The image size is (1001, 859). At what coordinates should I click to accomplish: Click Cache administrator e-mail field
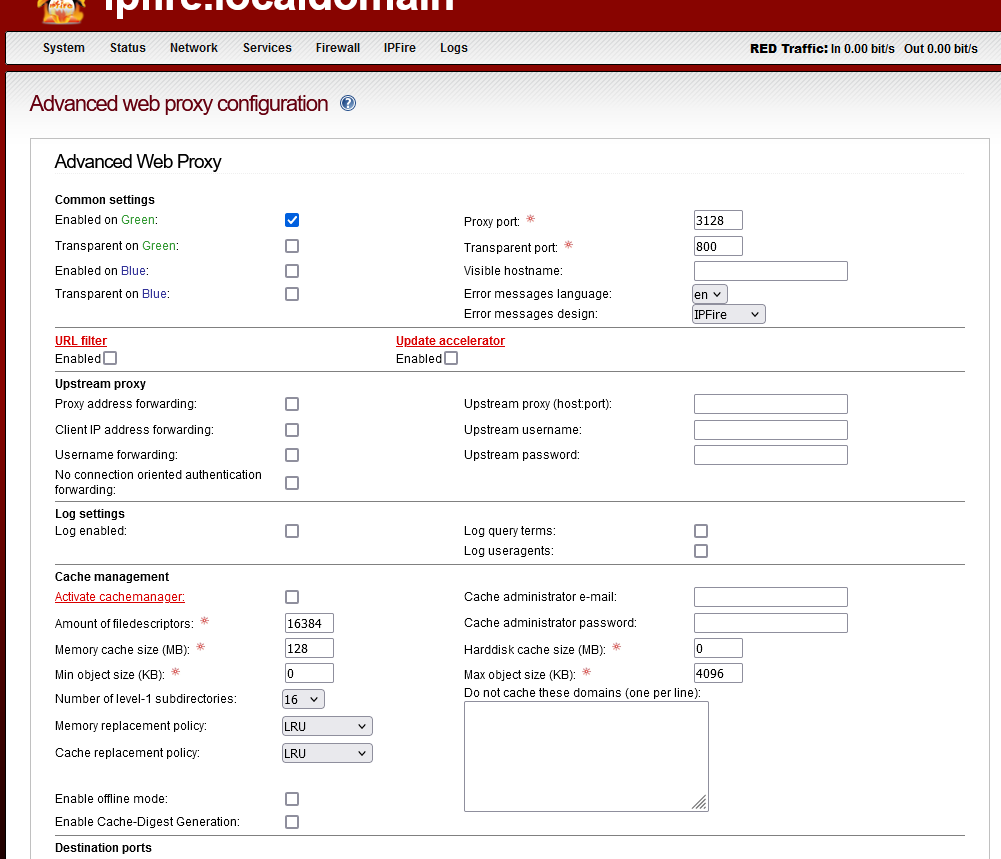pos(771,597)
